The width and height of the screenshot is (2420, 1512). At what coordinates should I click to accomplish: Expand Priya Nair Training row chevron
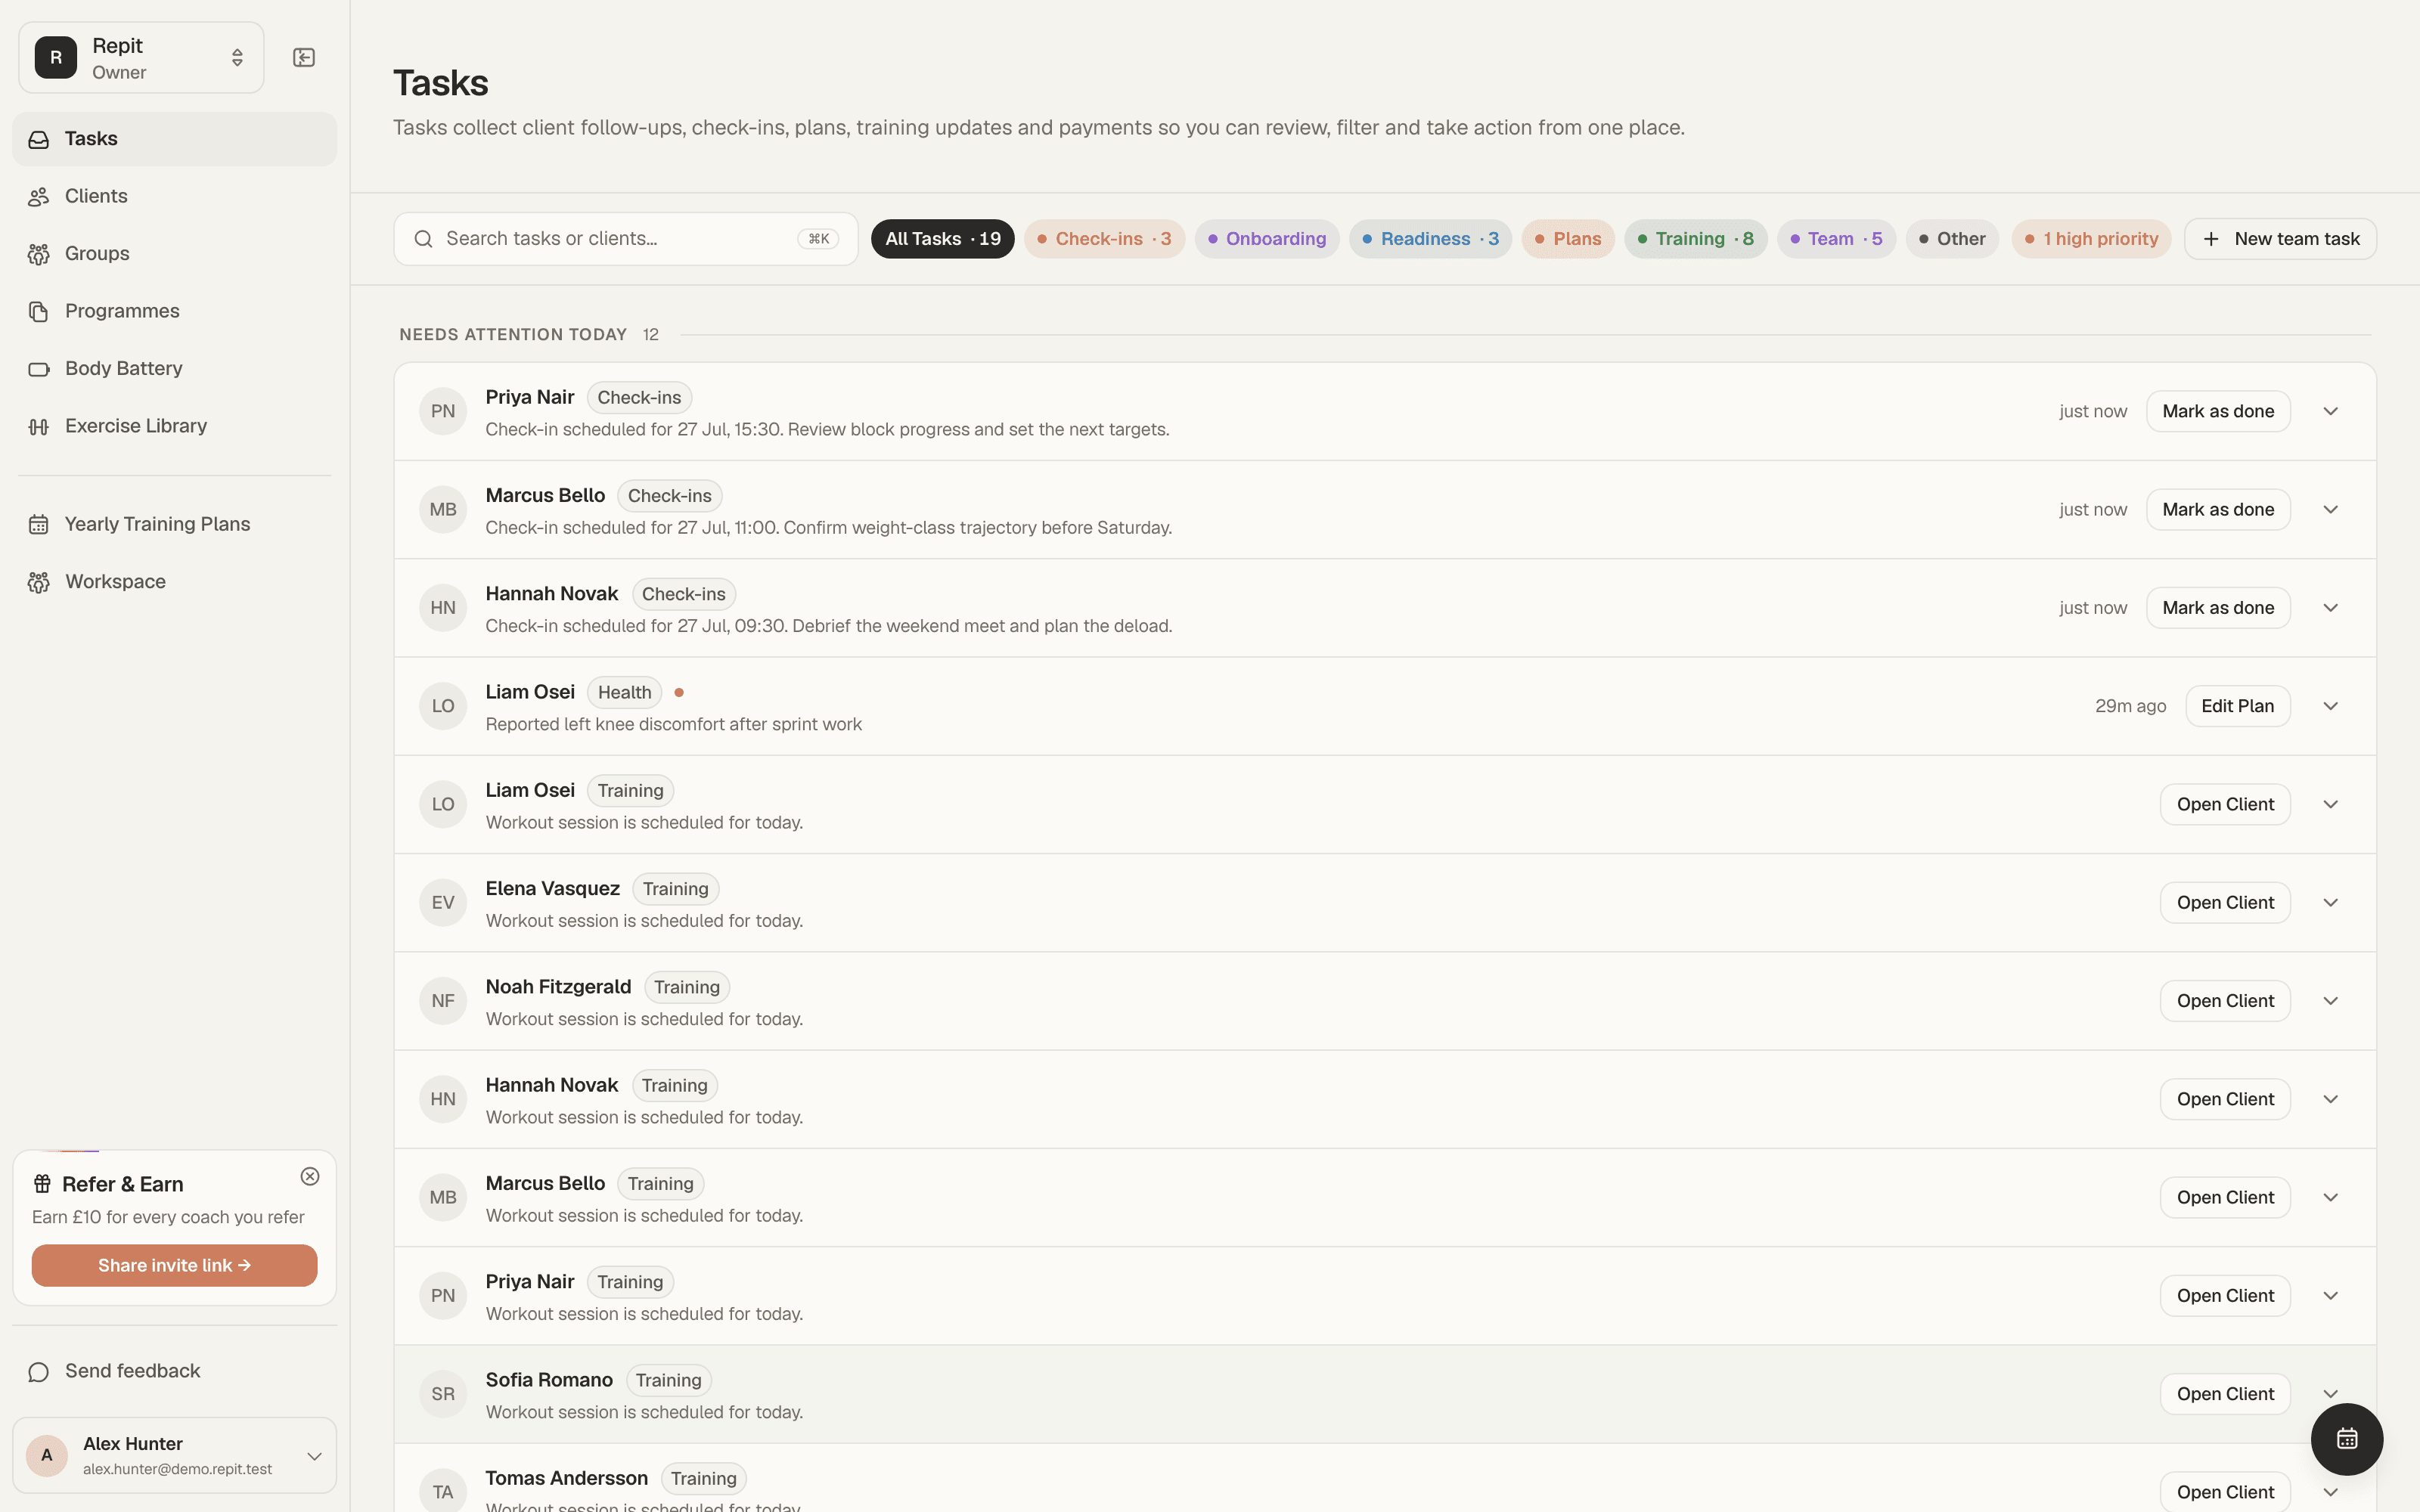tap(2330, 1296)
